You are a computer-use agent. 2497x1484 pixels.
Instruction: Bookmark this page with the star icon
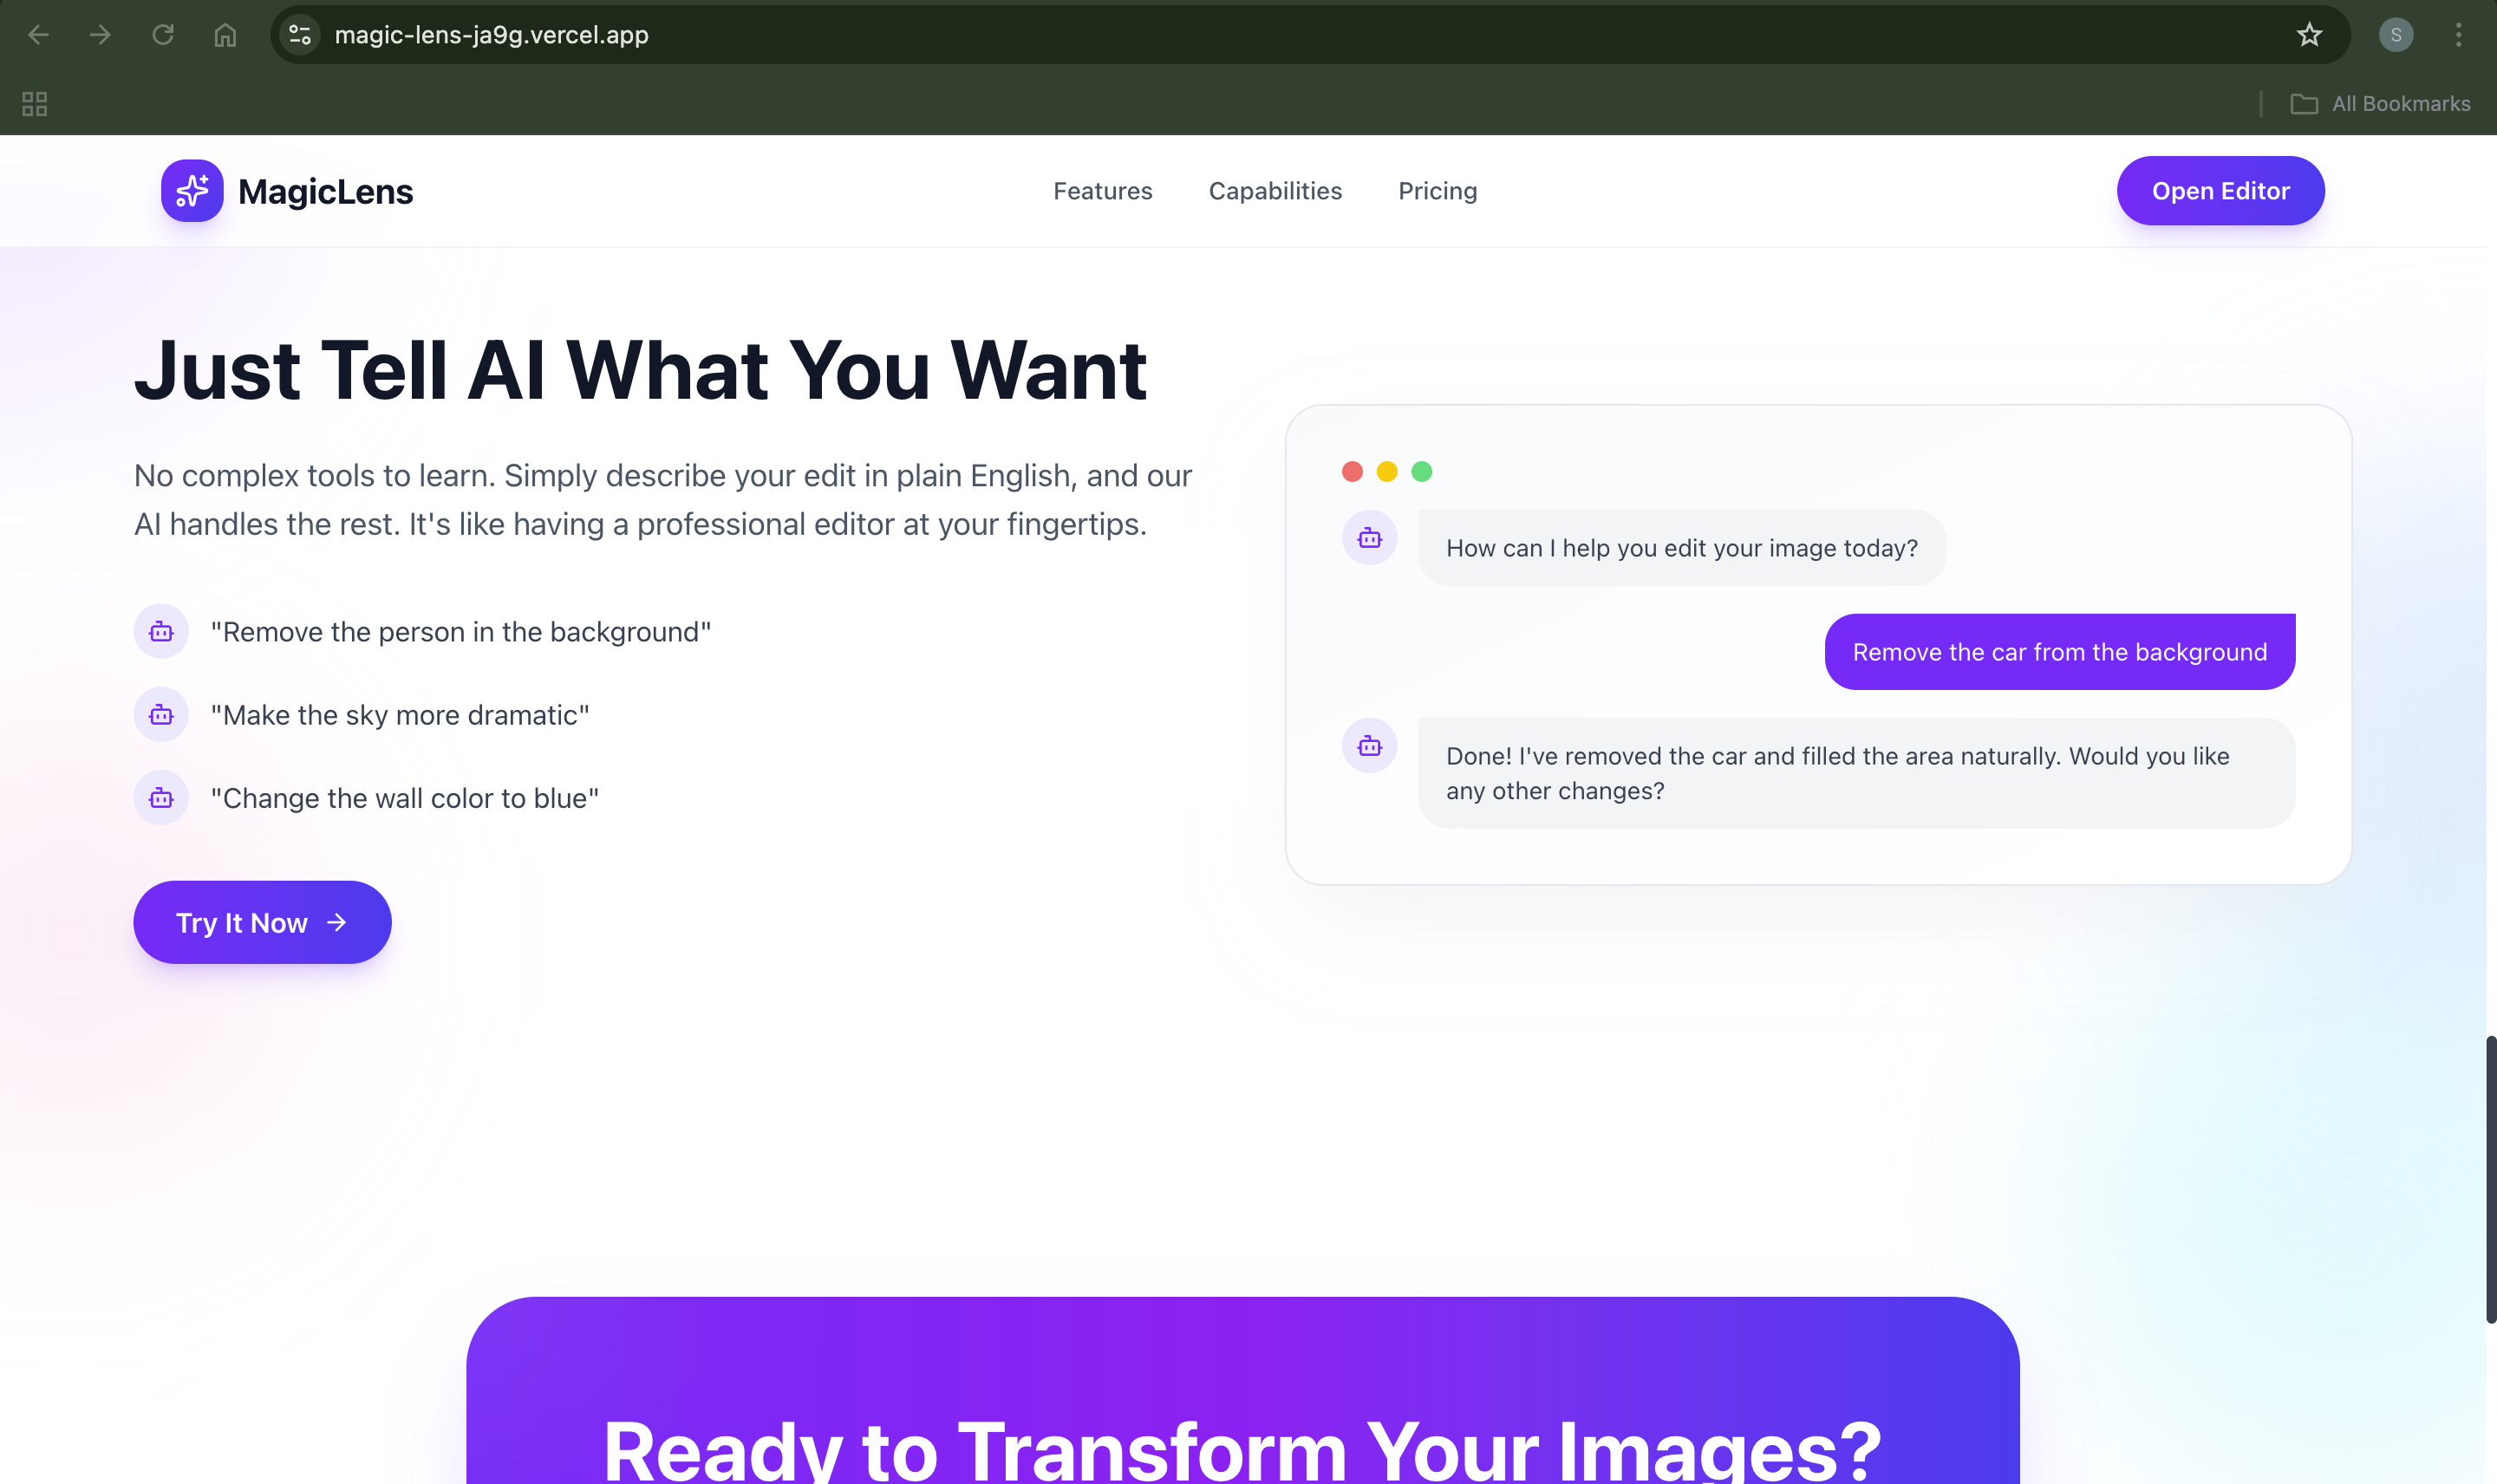point(2308,35)
